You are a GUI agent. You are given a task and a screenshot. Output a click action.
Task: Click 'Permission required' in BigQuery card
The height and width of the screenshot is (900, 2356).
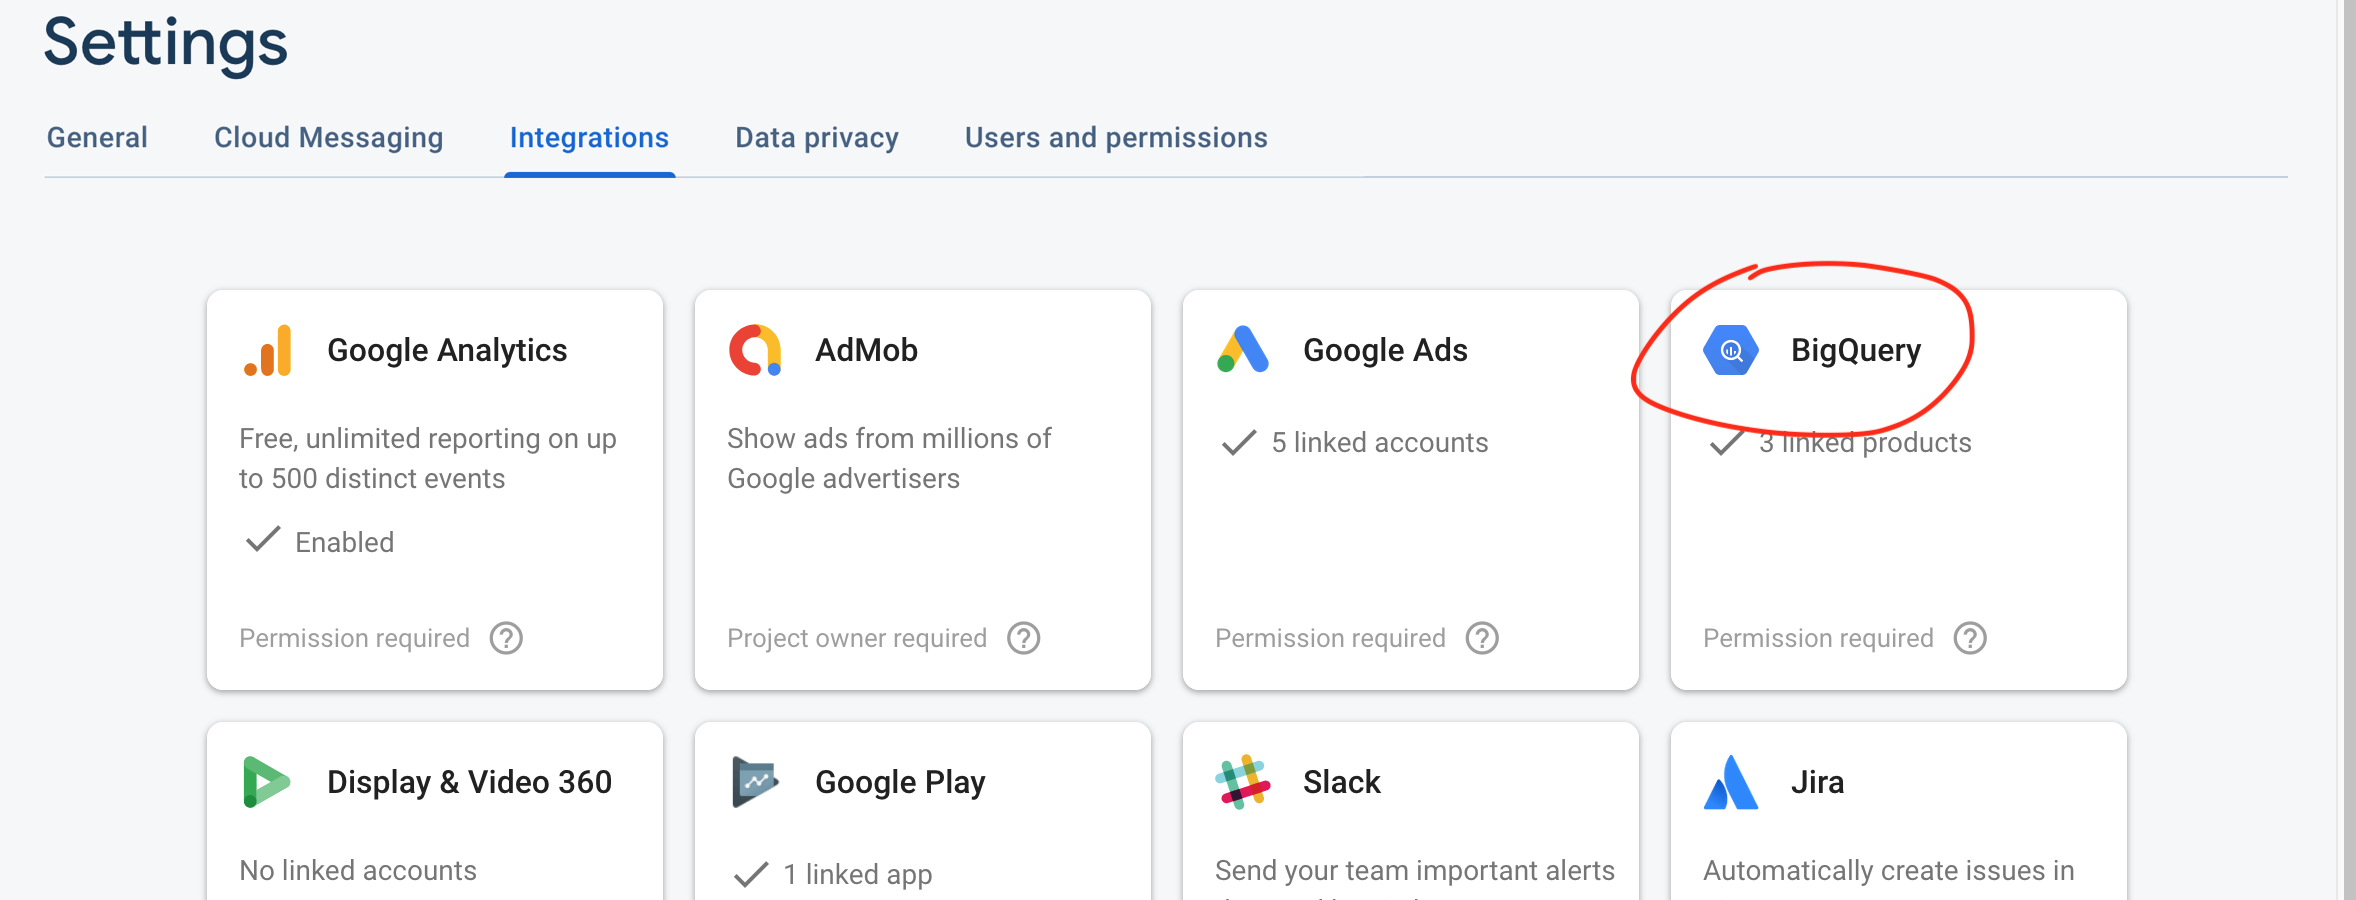click(1818, 638)
